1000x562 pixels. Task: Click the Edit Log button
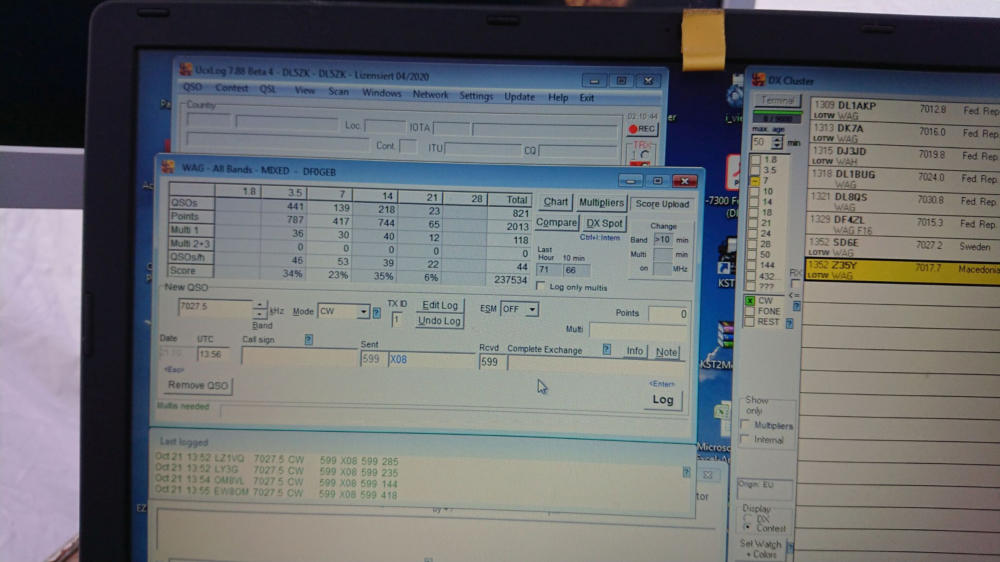point(439,305)
